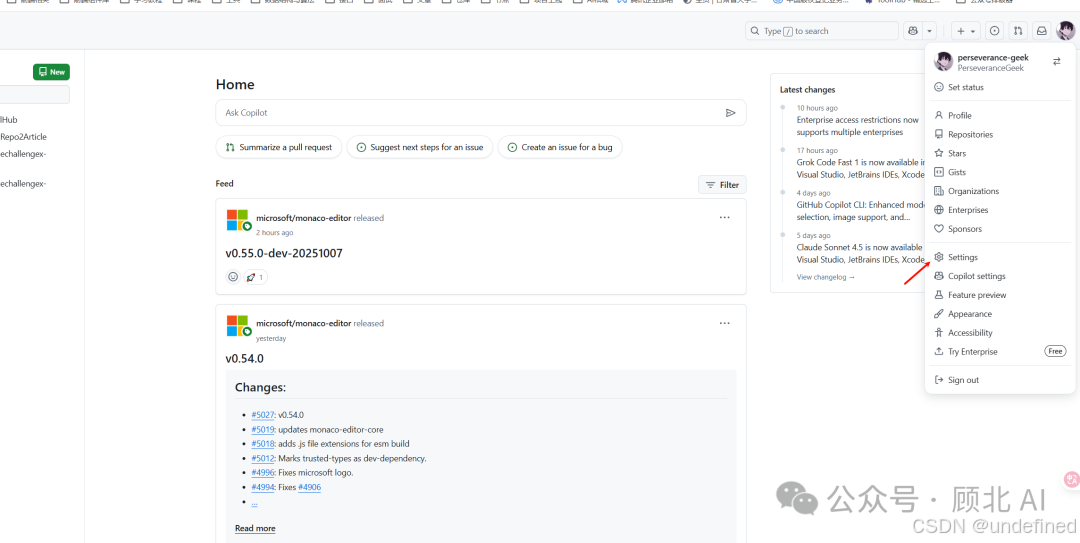Click the account switch arrows icon
Image resolution: width=1080 pixels, height=543 pixels.
(x=1057, y=61)
